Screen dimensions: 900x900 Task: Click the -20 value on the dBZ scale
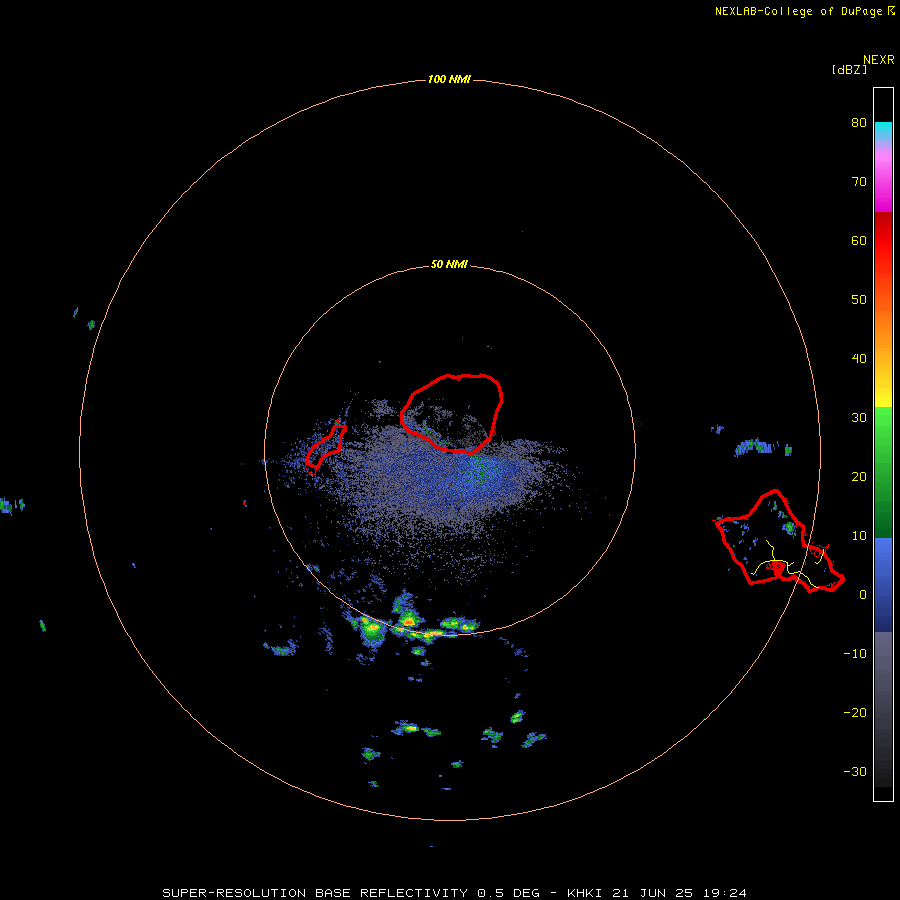tap(855, 712)
